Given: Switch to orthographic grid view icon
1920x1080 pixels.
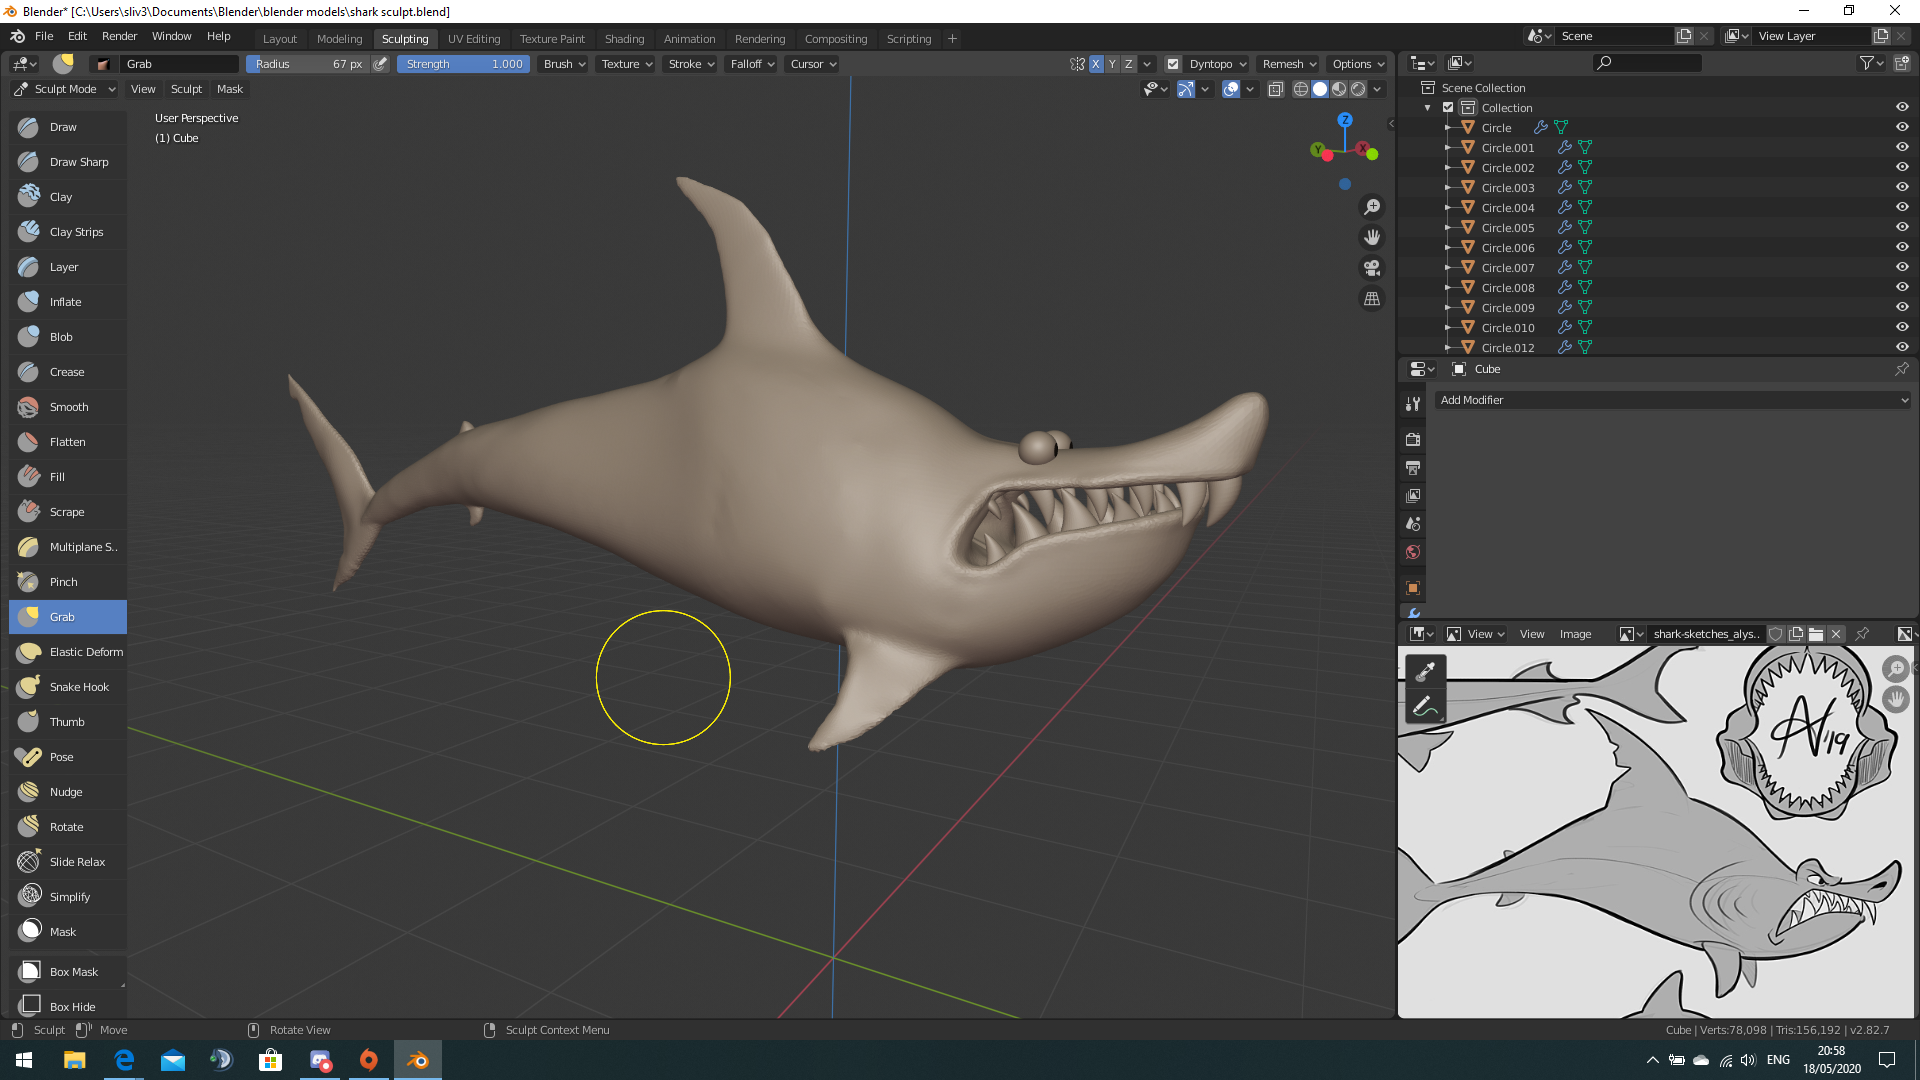Looking at the screenshot, I should tap(1372, 299).
